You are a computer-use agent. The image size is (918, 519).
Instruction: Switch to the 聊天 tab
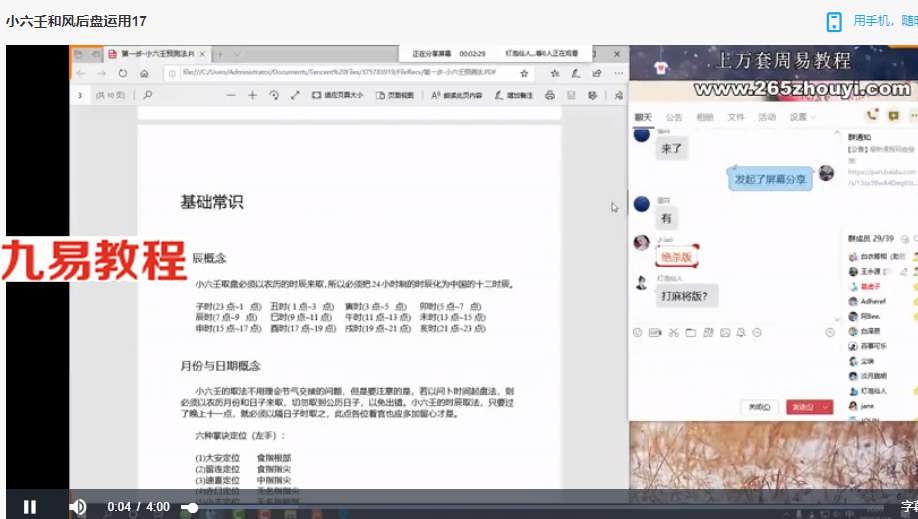pos(643,117)
